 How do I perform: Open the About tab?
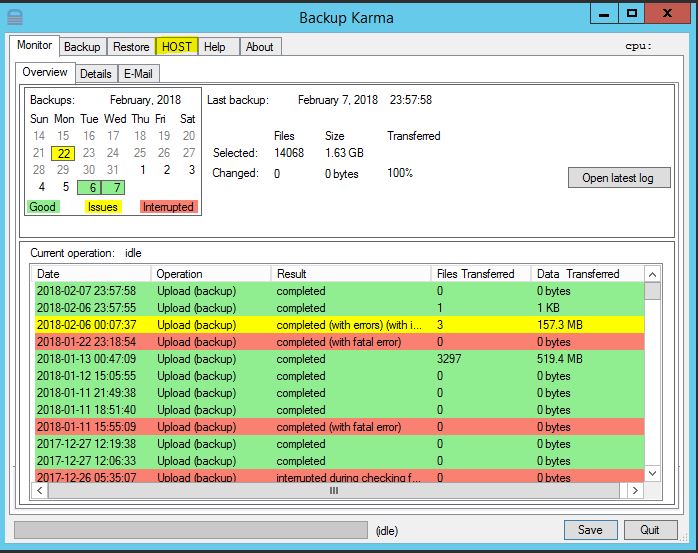260,47
